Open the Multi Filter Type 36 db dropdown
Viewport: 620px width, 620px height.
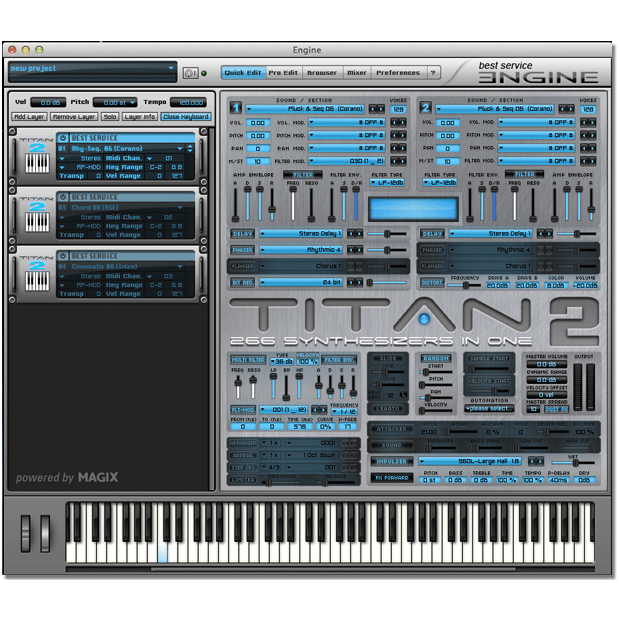pos(282,361)
